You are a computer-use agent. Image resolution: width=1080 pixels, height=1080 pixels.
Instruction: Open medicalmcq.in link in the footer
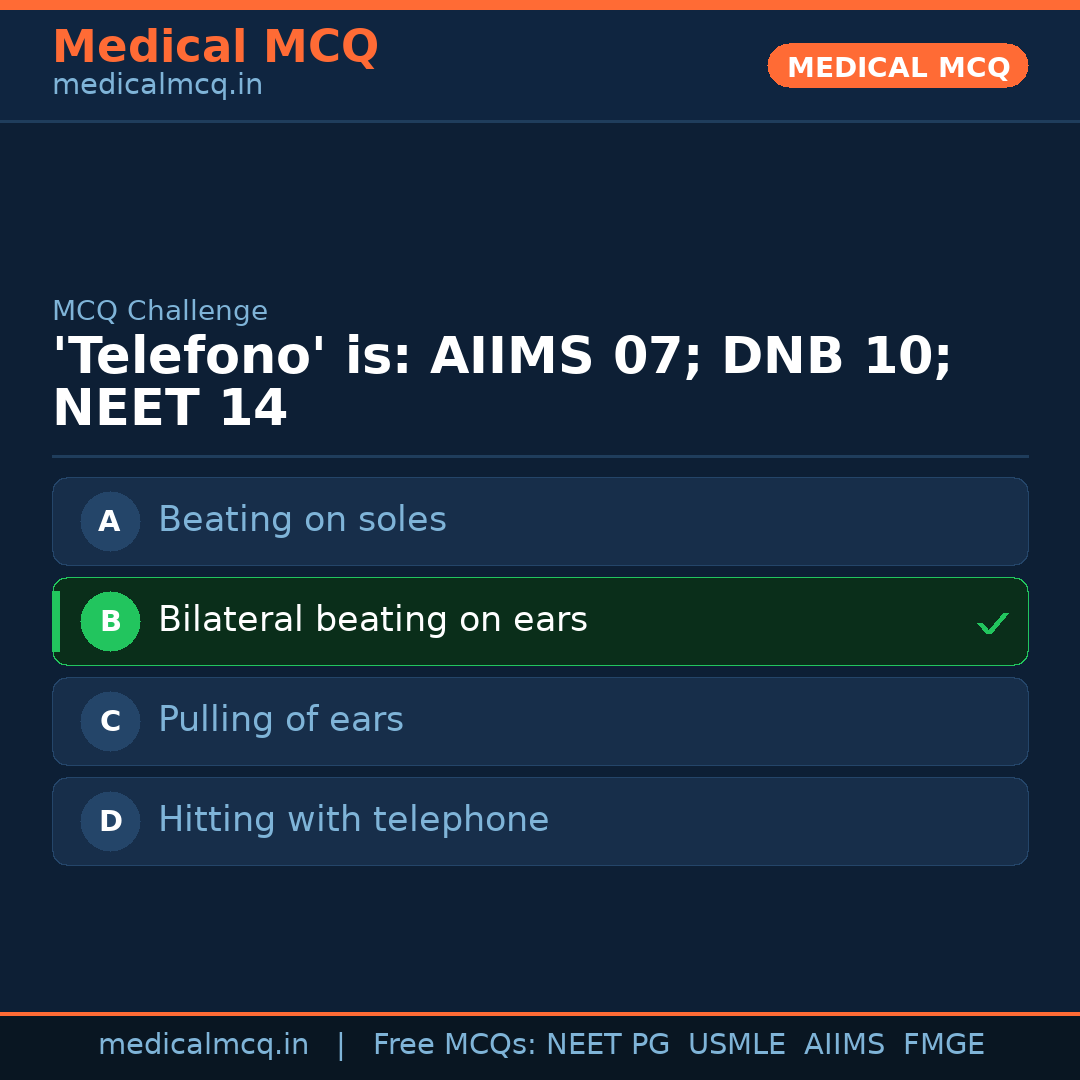[x=203, y=1045]
